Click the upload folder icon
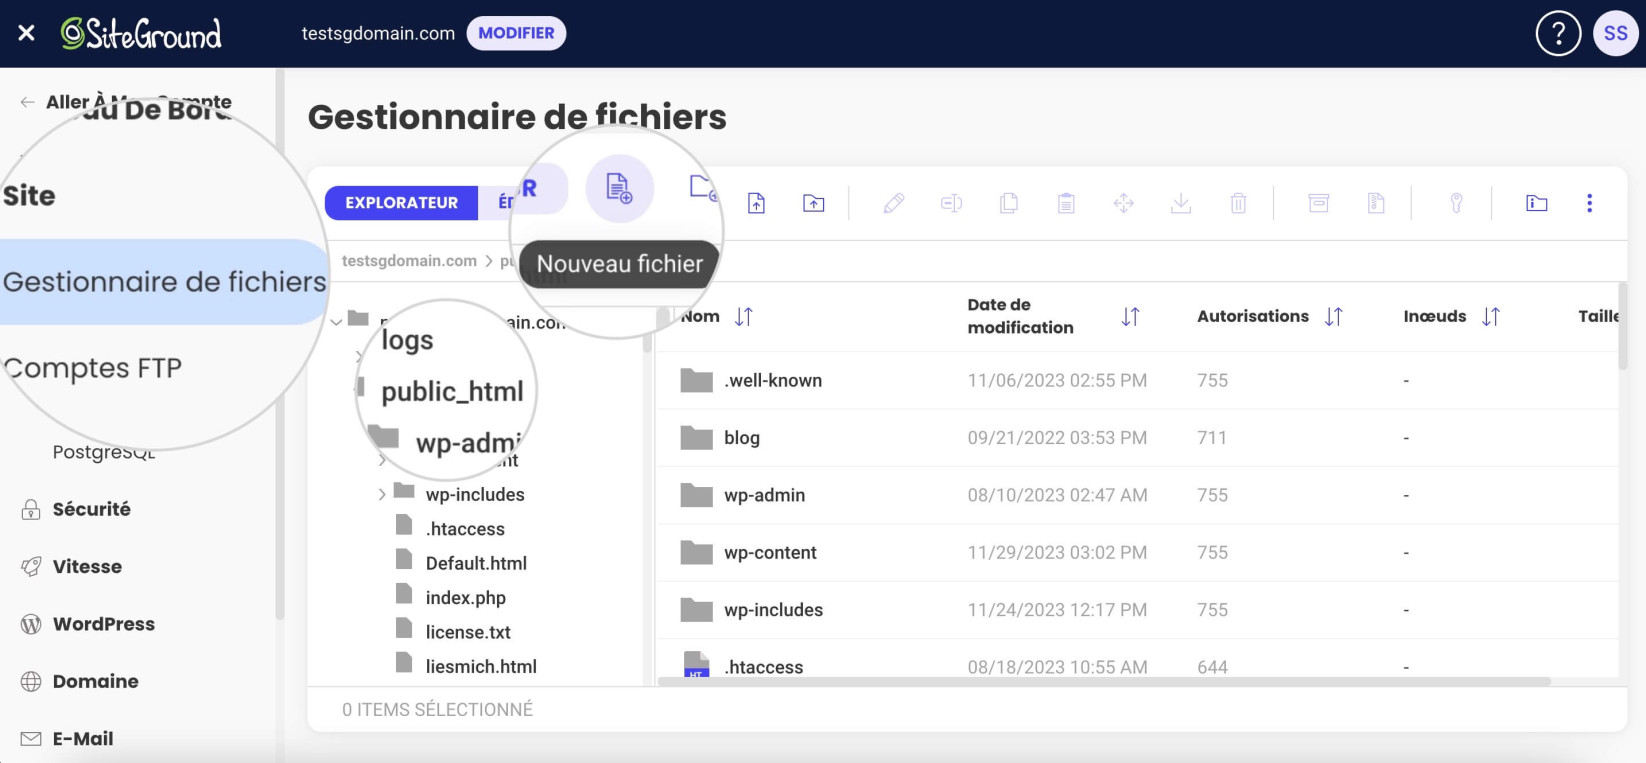Screen dimensions: 1646x763 [814, 203]
